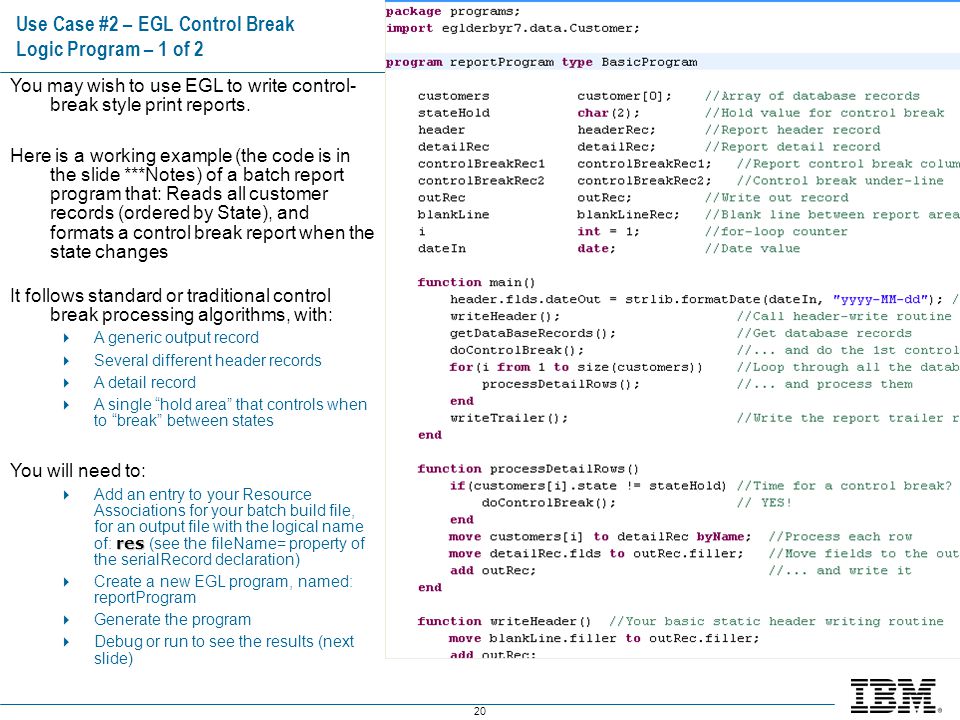
Task: Click 'program reportProgram type BasicProgram' line
Action: point(541,62)
